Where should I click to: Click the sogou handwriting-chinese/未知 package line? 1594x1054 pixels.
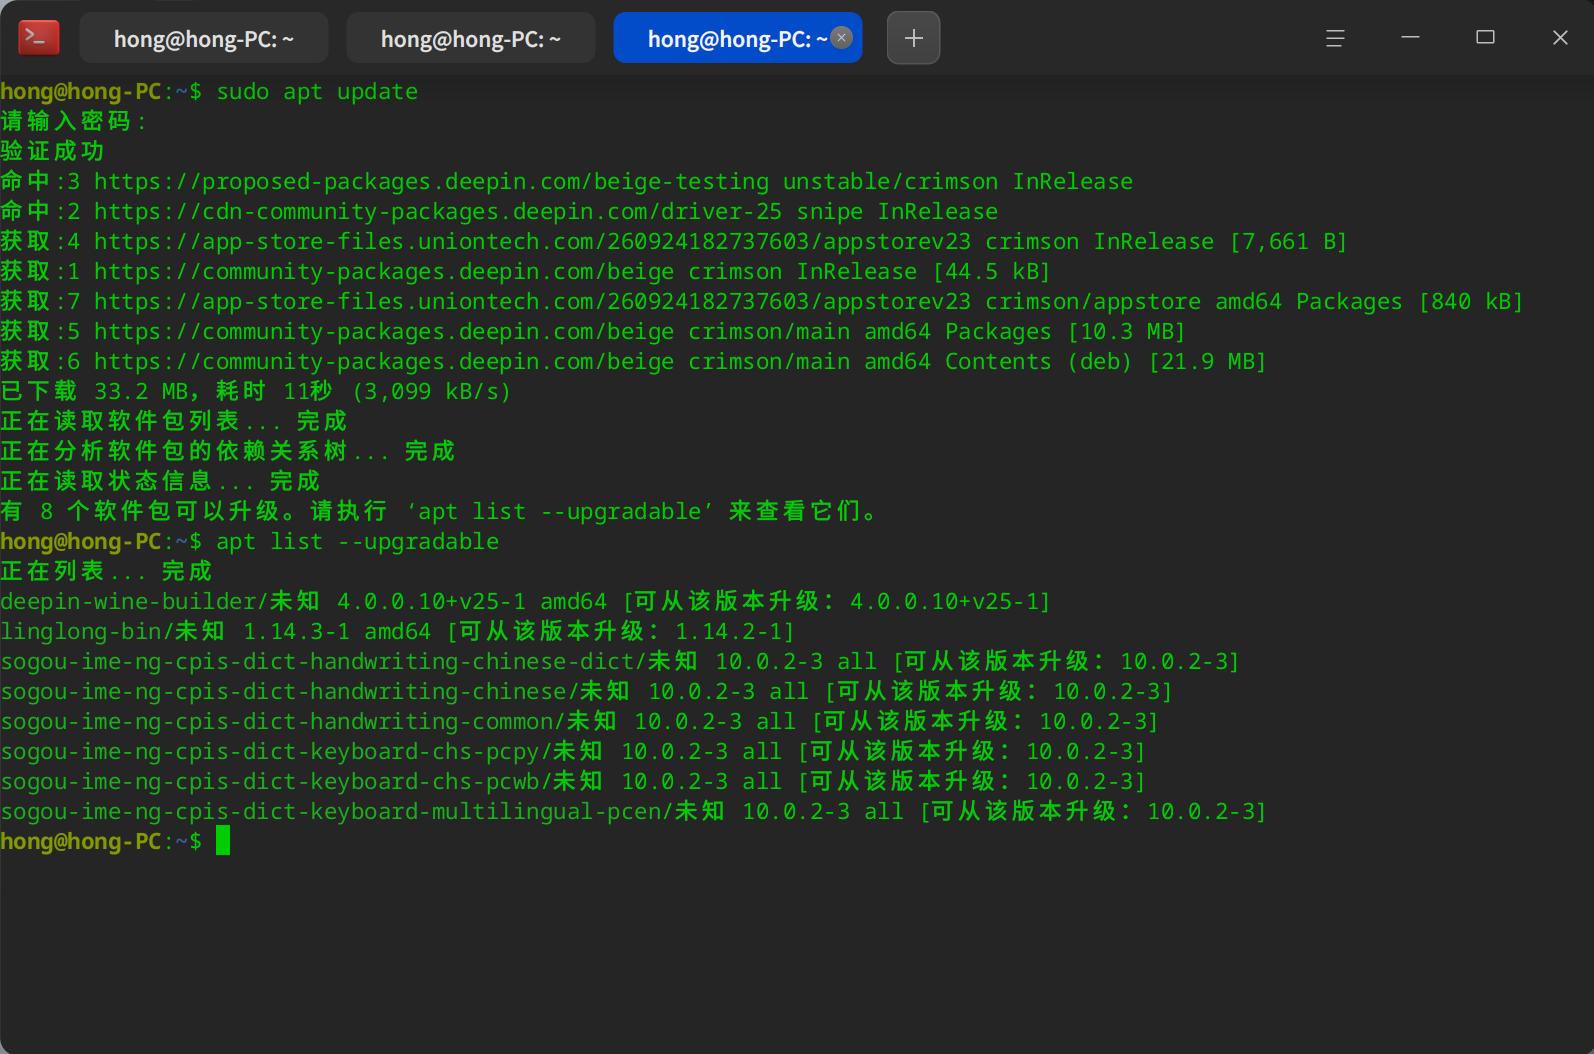pyautogui.click(x=586, y=691)
